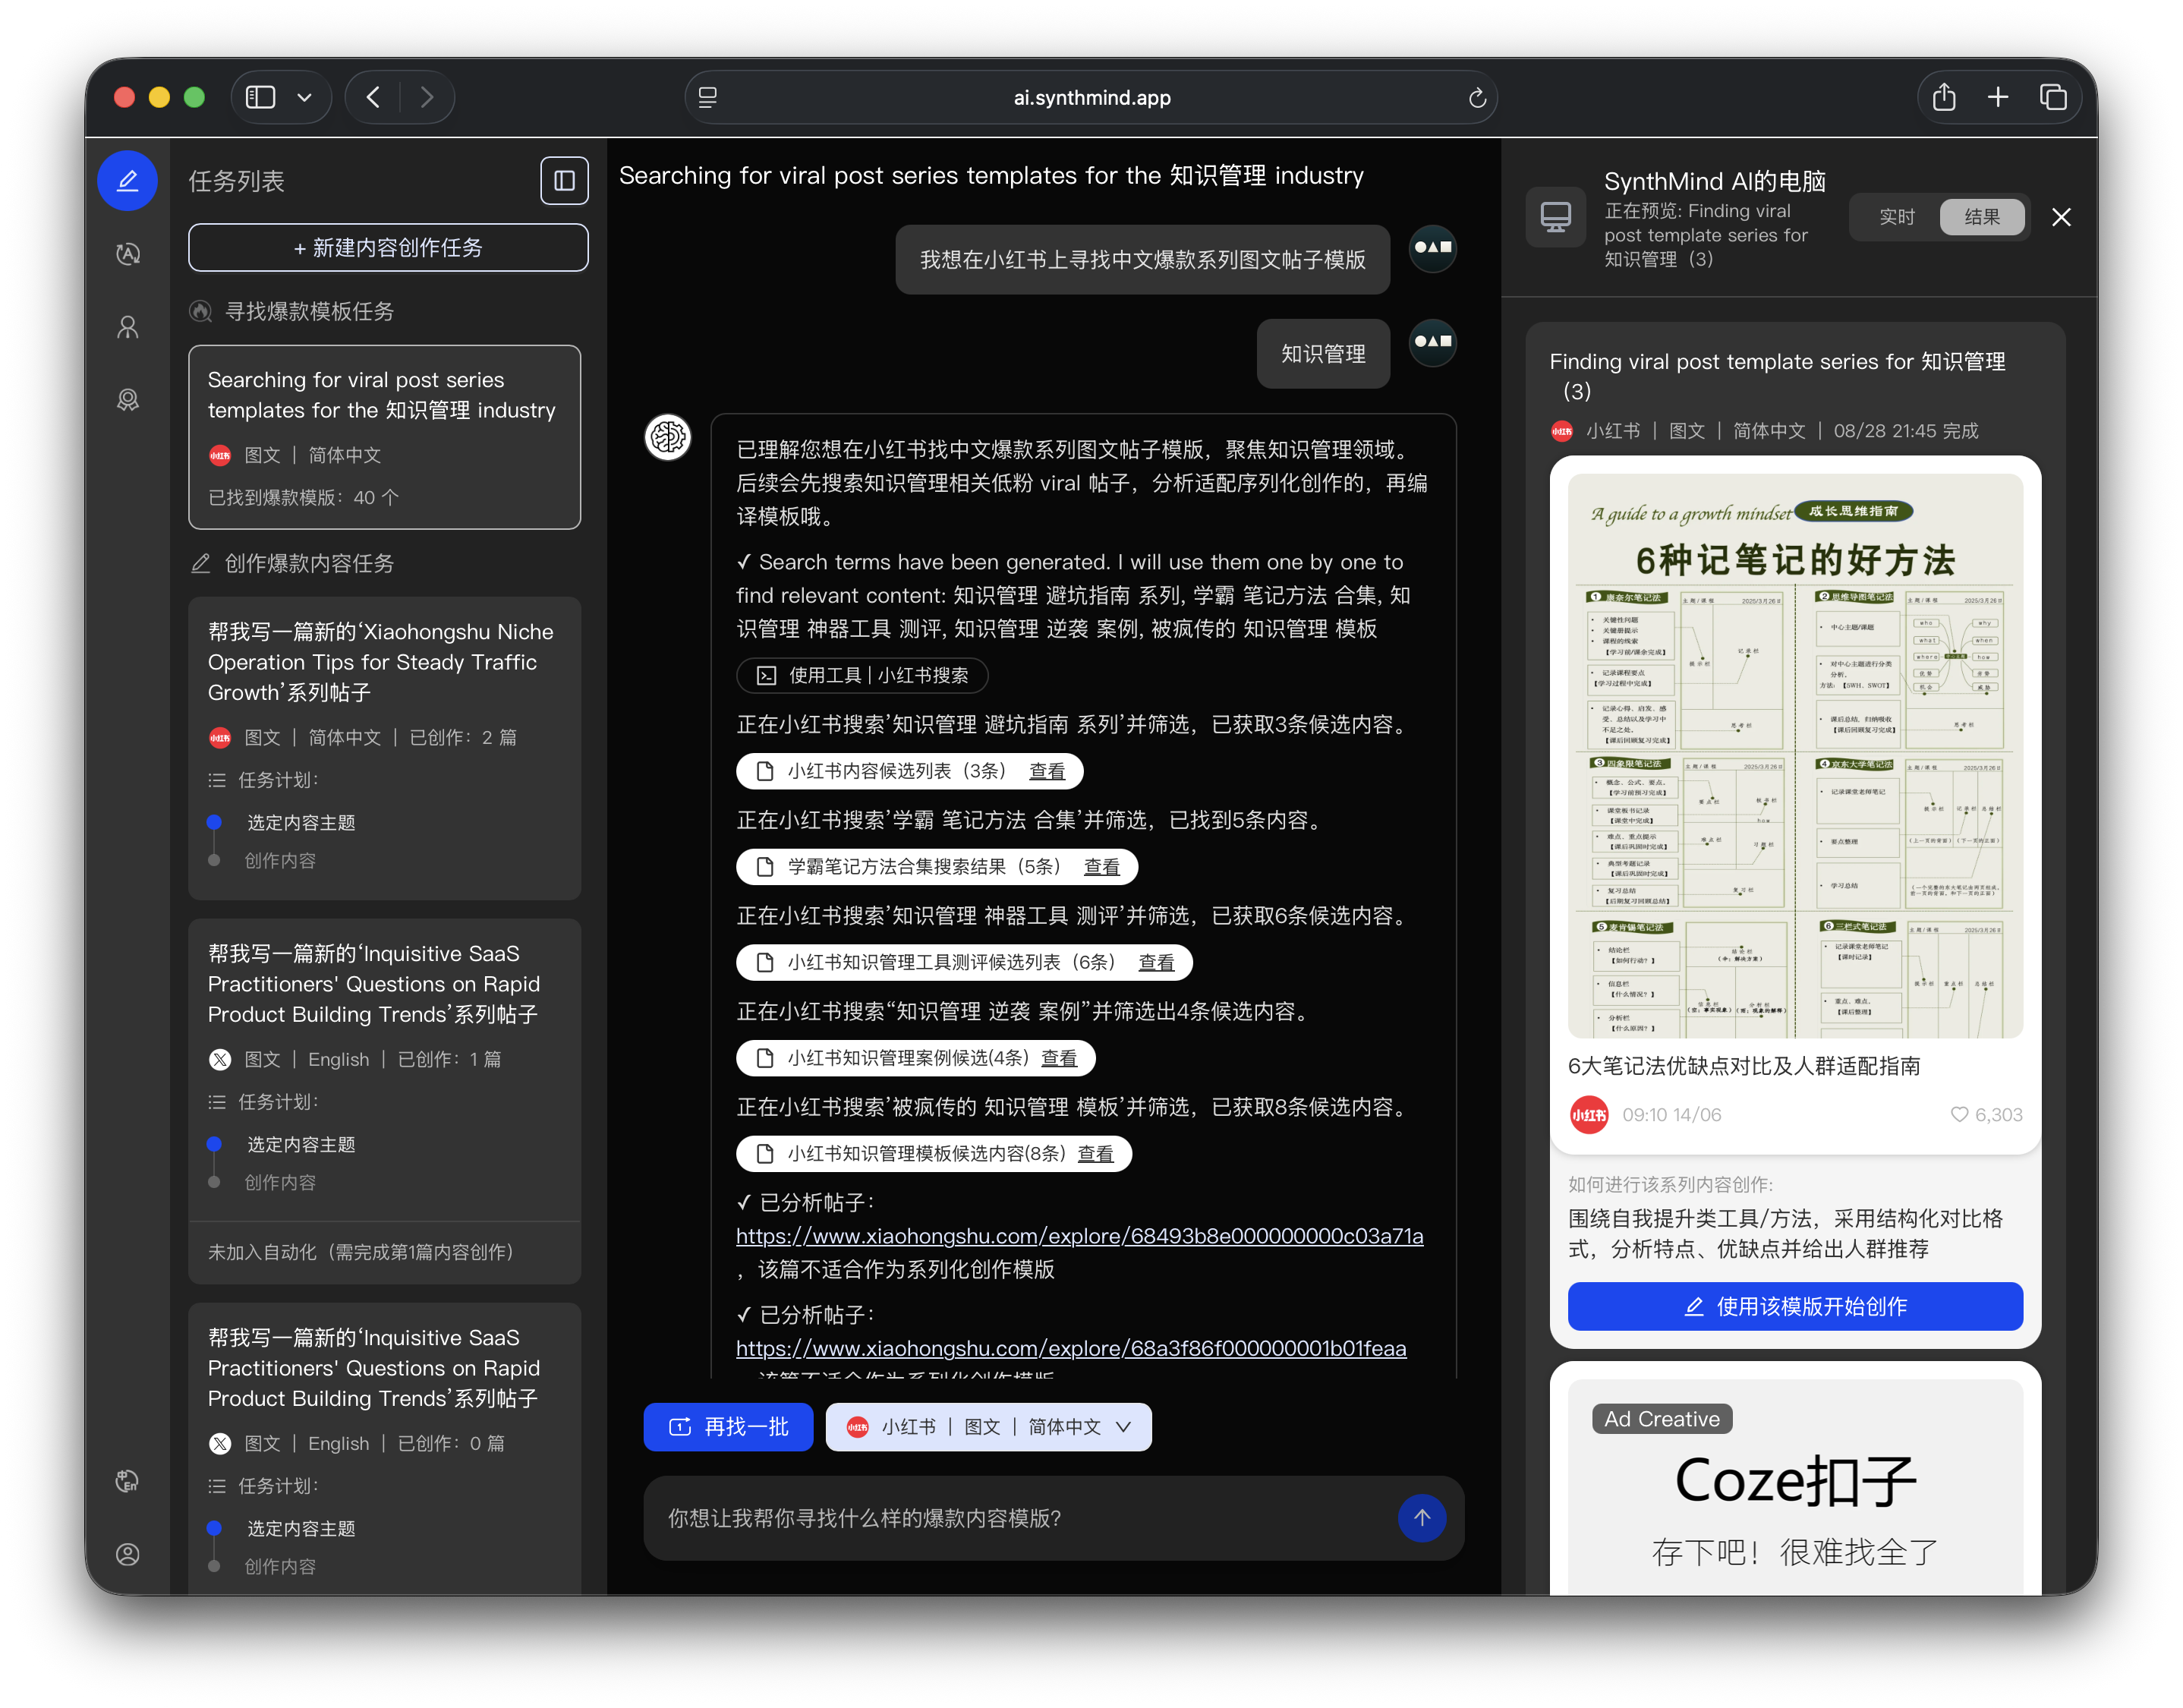Open Inquisitive SaaS task with 已创作 1 篇
This screenshot has height=1708, width=2183.
[384, 1100]
